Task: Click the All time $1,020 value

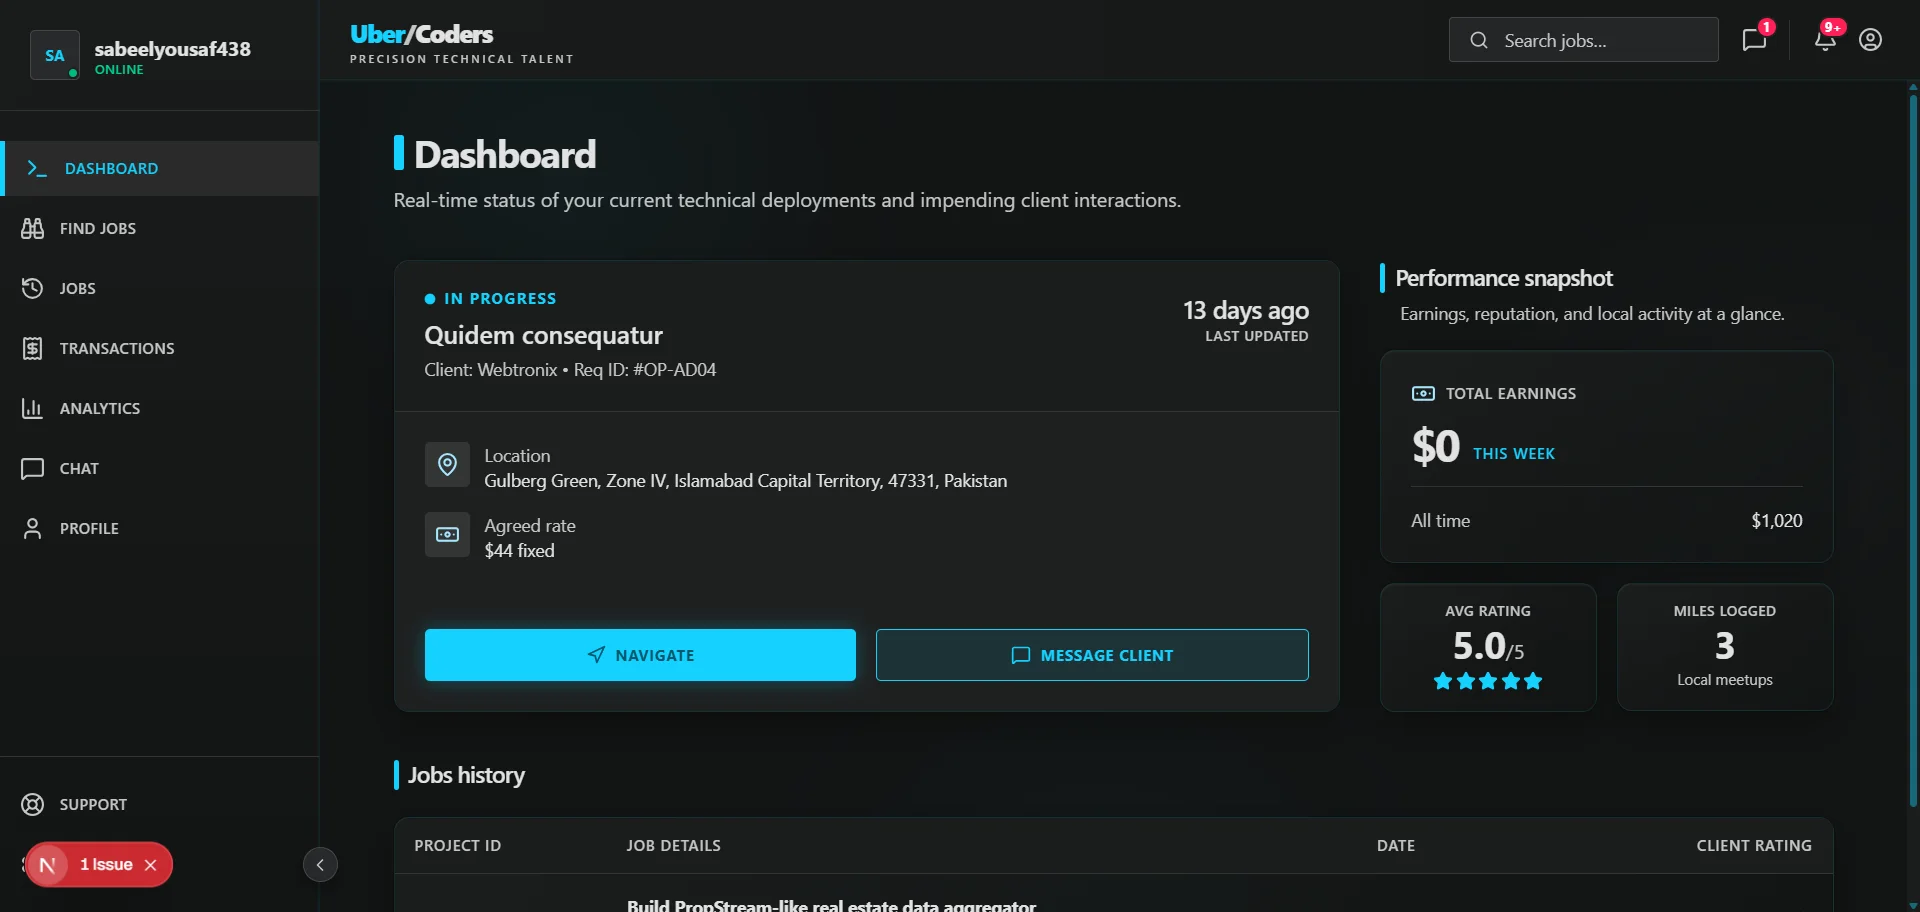Action: pos(1777,521)
